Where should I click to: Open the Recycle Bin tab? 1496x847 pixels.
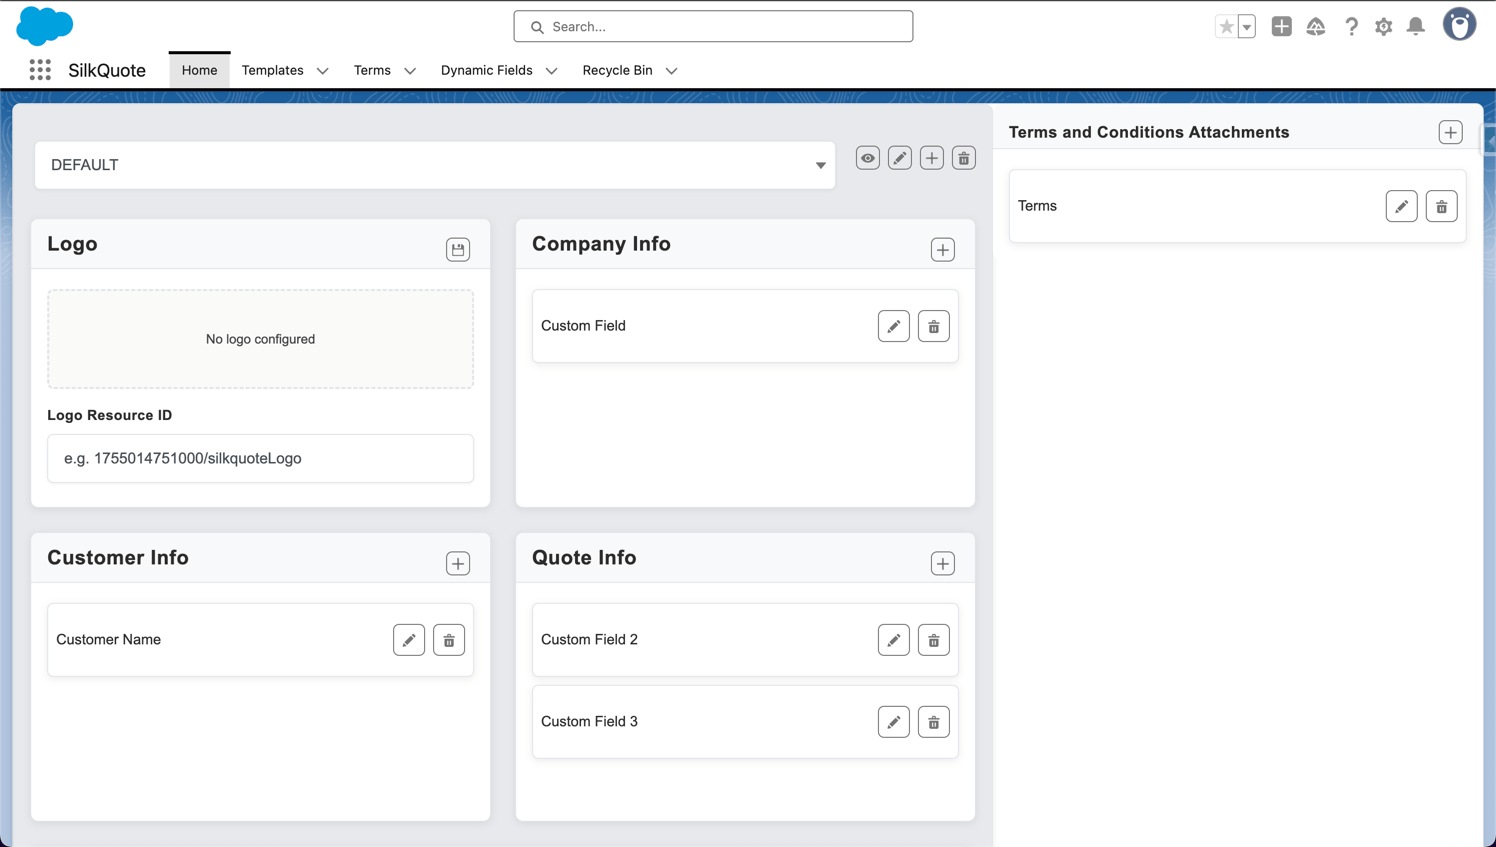click(617, 70)
